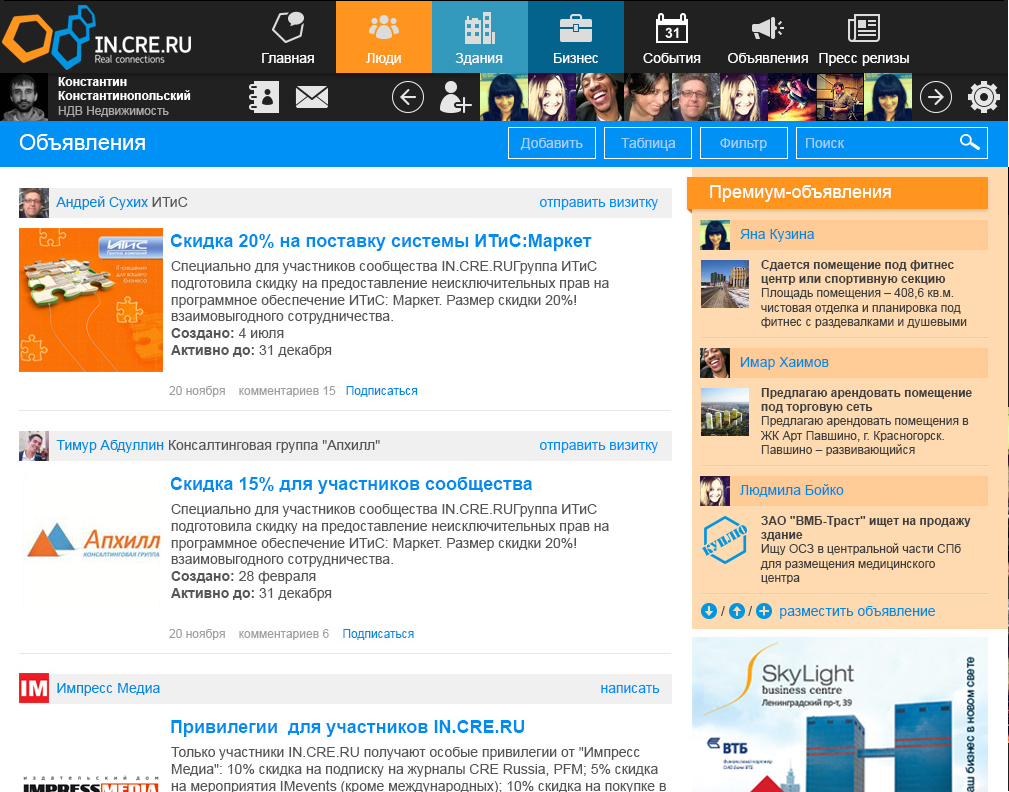
Task: Open the retail chain rental listing
Action: pos(866,400)
